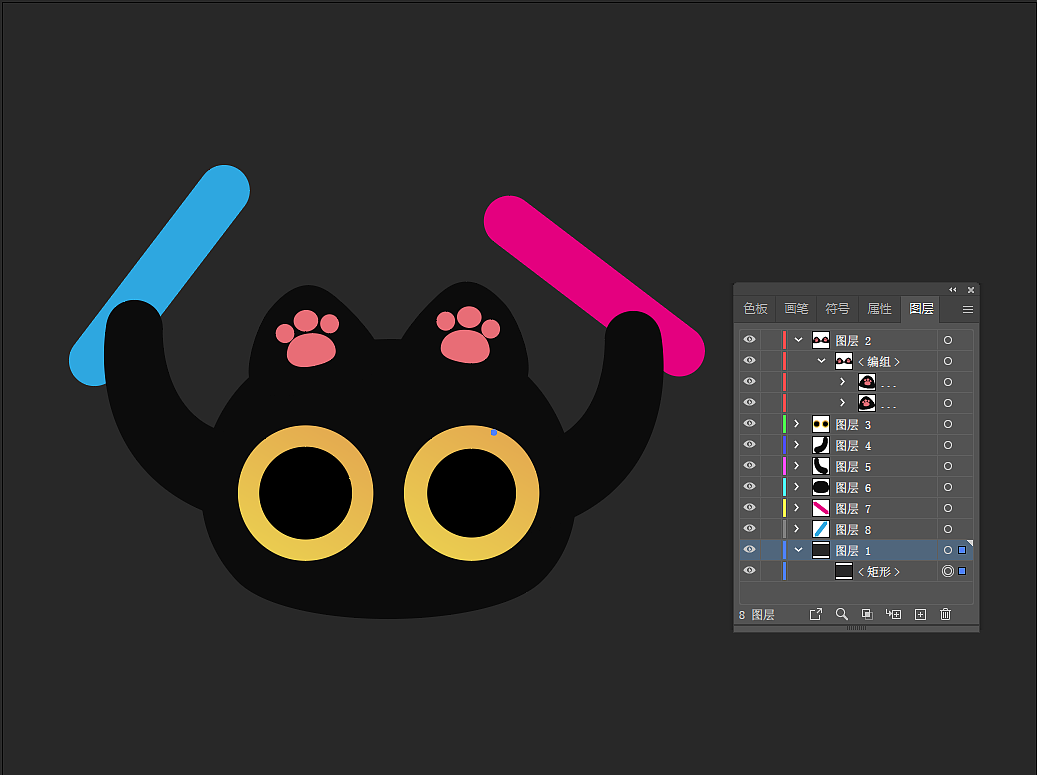Screen dimensions: 1037x775
Task: Select the layer named 图层 5
Action: click(x=853, y=467)
